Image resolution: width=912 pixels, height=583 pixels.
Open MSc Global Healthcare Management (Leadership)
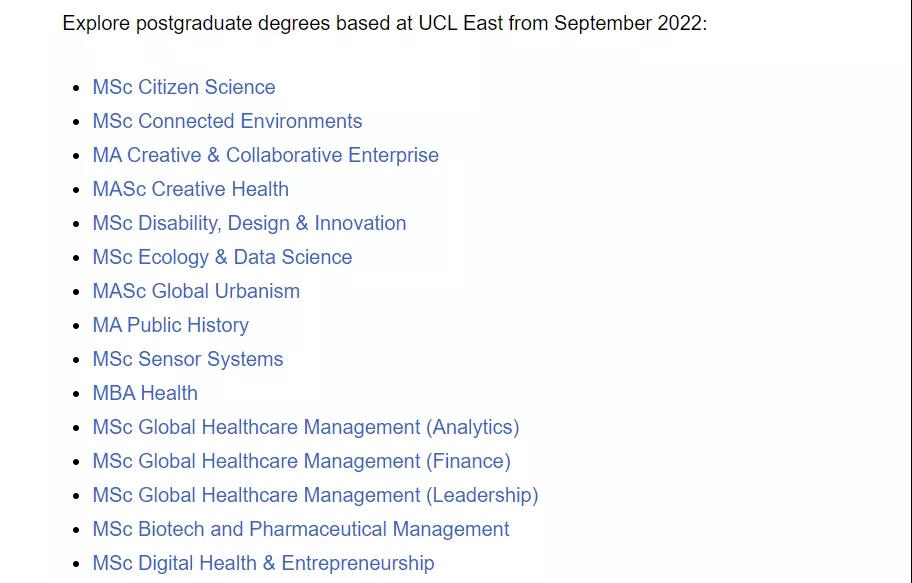coord(315,495)
